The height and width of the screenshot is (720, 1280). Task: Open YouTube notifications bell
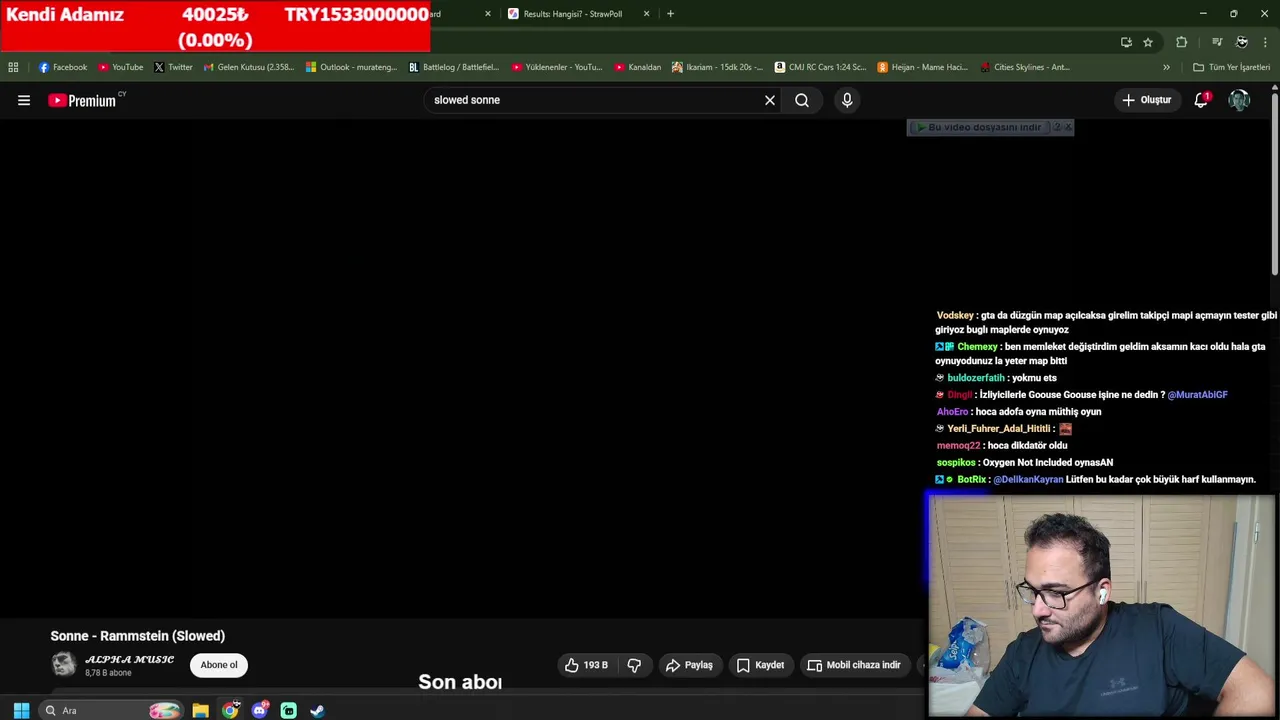click(x=1201, y=100)
